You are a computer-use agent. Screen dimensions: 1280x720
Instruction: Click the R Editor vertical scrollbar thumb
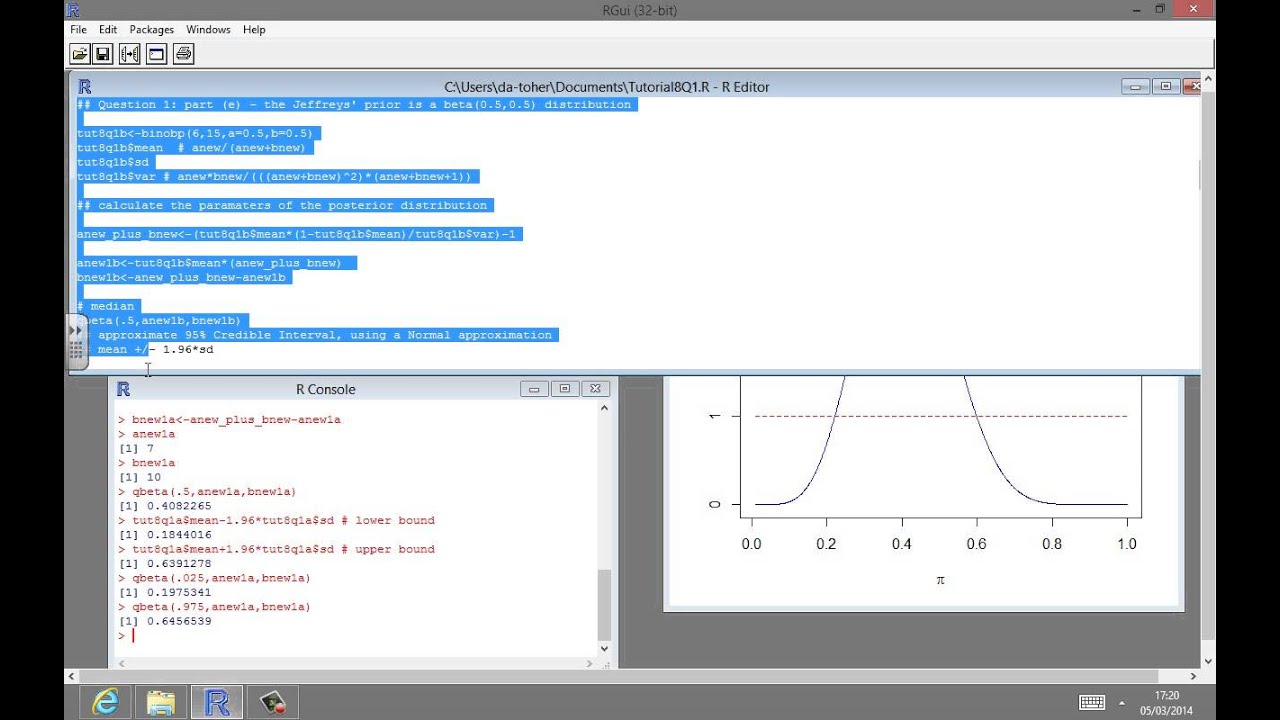[x=1198, y=175]
